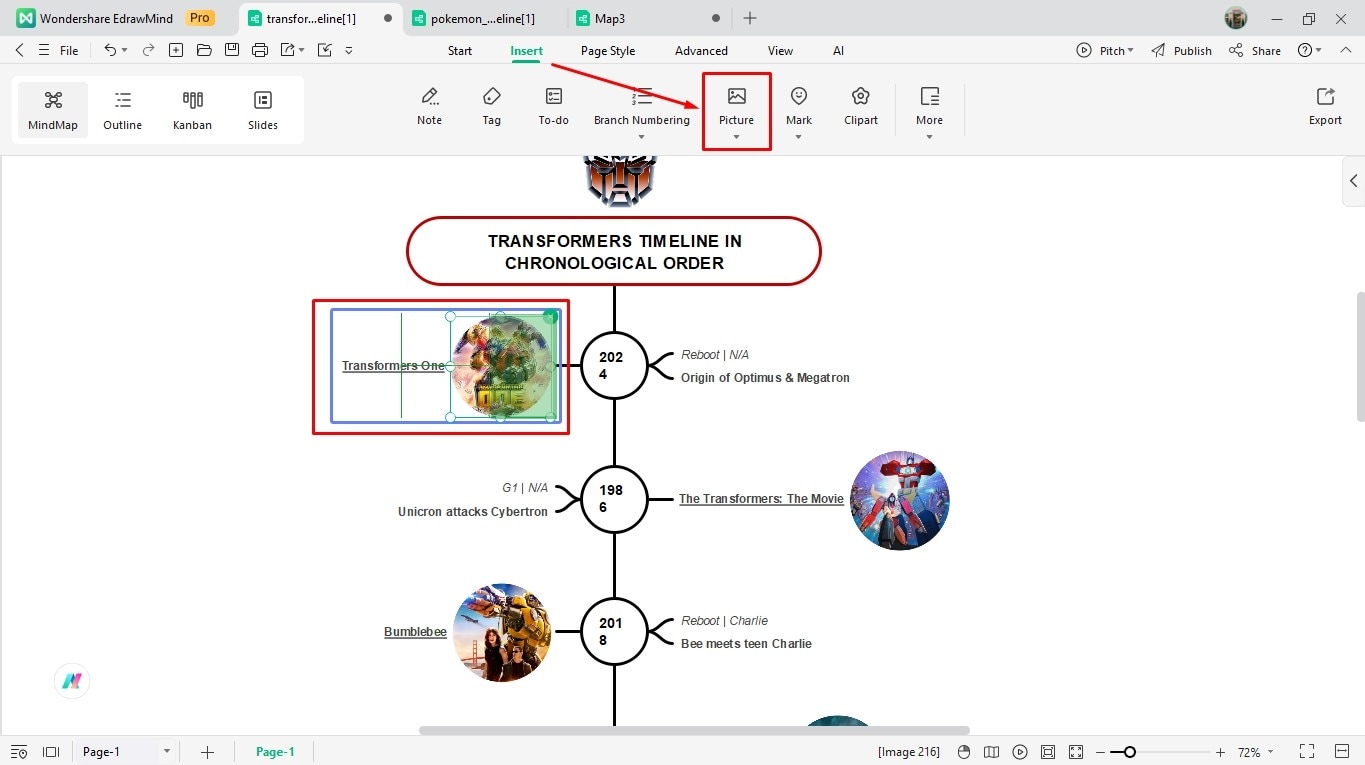Open the Start ribbon tab
Viewport: 1365px width, 765px height.
coord(460,50)
